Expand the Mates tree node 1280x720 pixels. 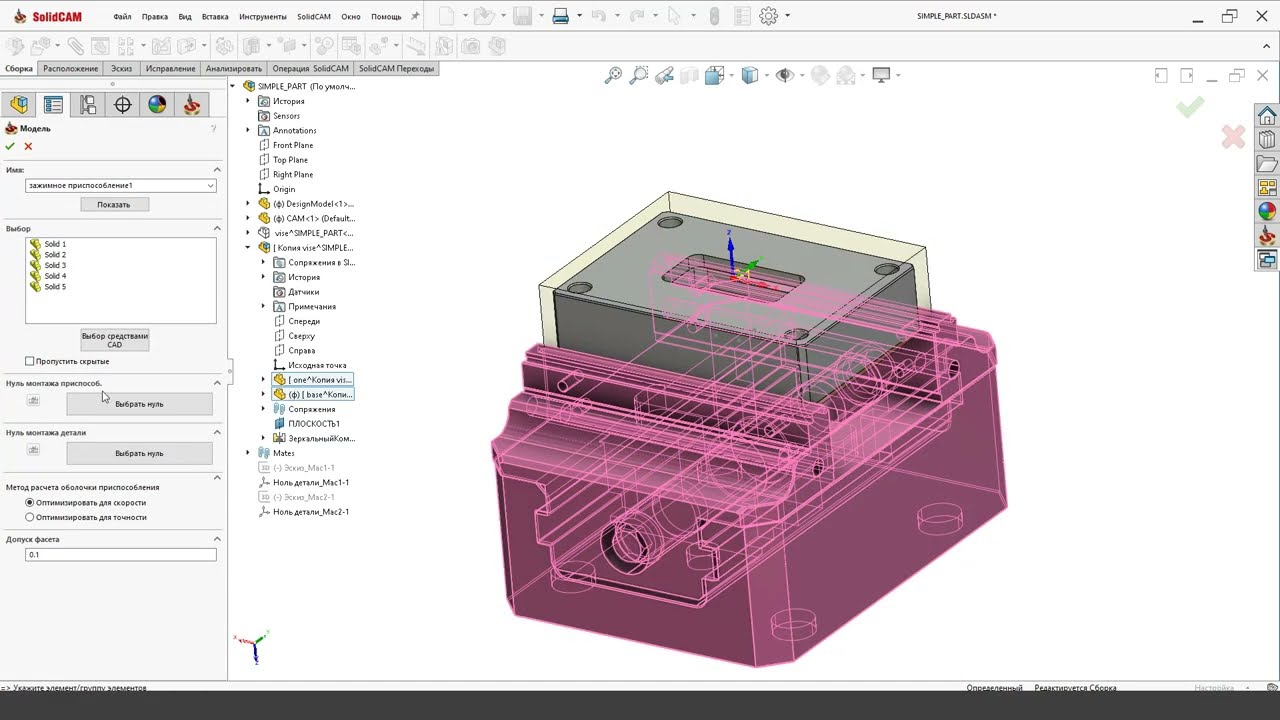click(x=248, y=453)
